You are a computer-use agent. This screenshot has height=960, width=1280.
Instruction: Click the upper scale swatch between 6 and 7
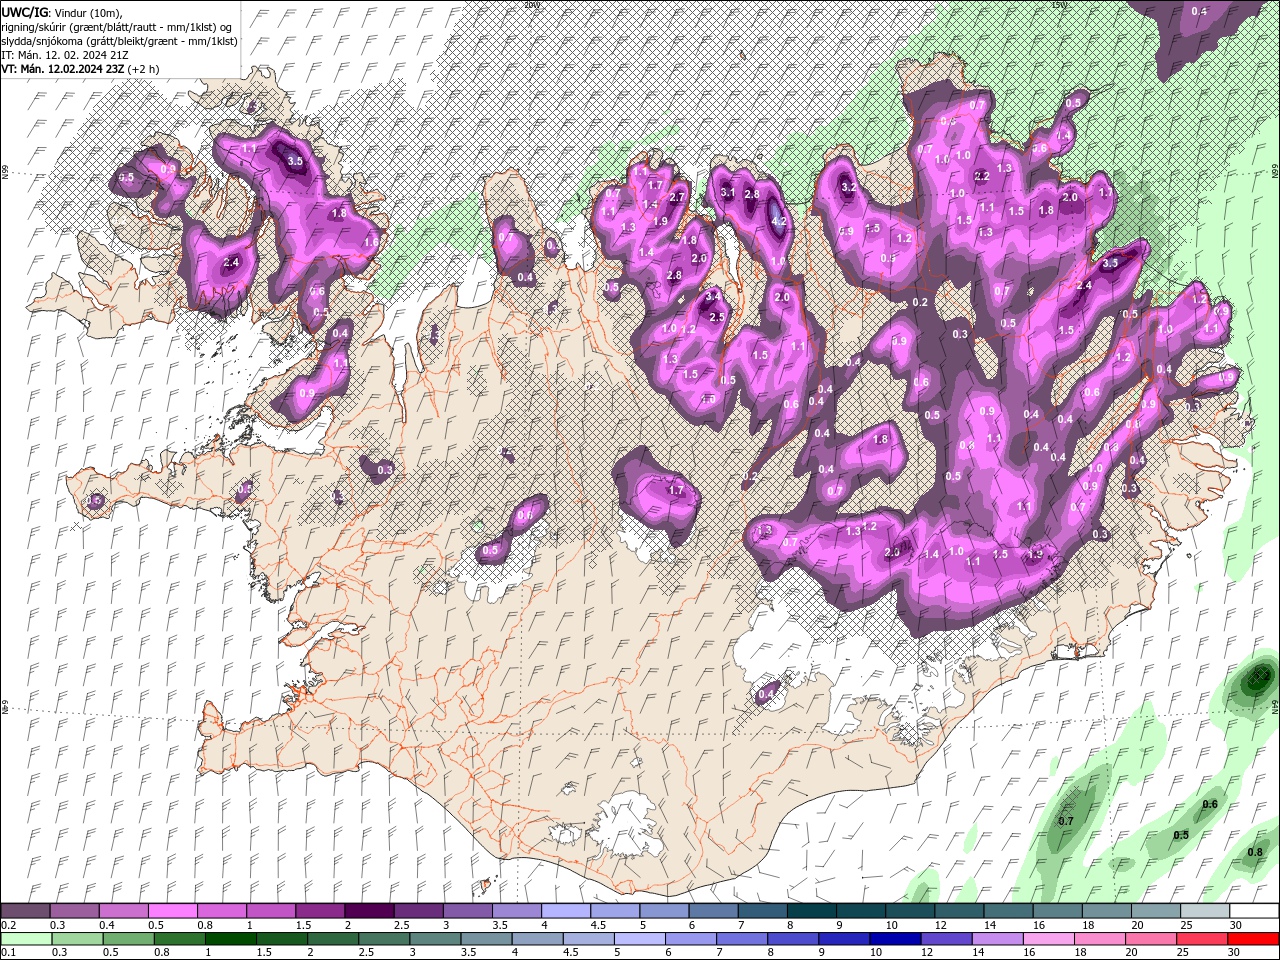pyautogui.click(x=713, y=912)
